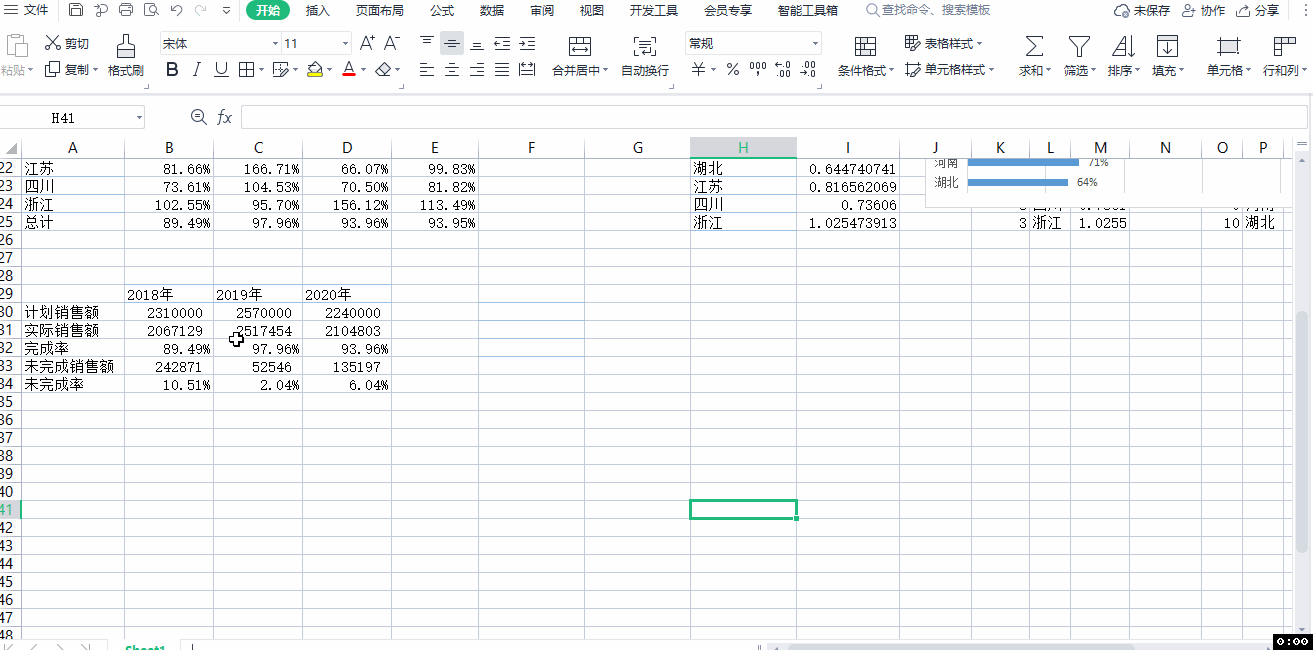This screenshot has width=1313, height=650.
Task: Switch to the 数据 Data tab
Action: 492,10
